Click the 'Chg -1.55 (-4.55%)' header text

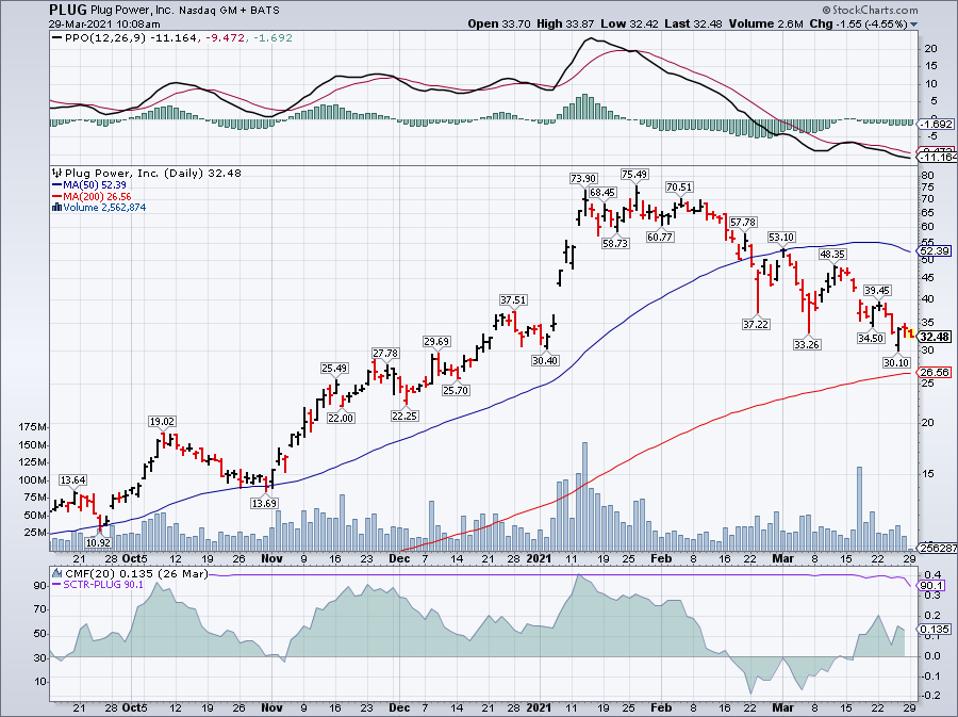859,24
